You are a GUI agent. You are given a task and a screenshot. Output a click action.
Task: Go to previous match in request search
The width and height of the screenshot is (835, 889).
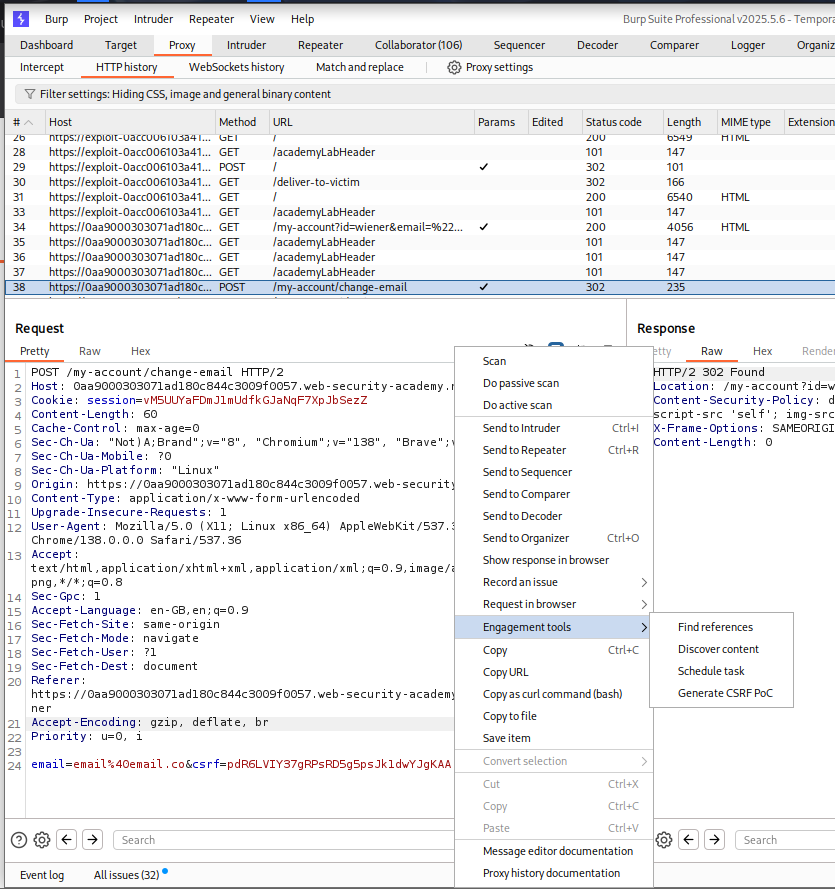[x=66, y=840]
